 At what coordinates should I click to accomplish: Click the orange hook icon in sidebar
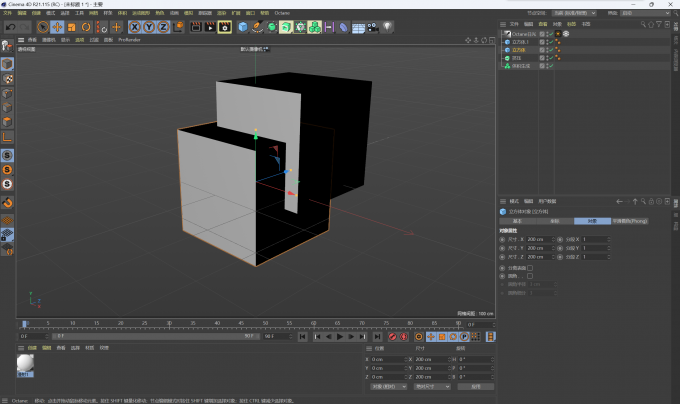point(7,202)
